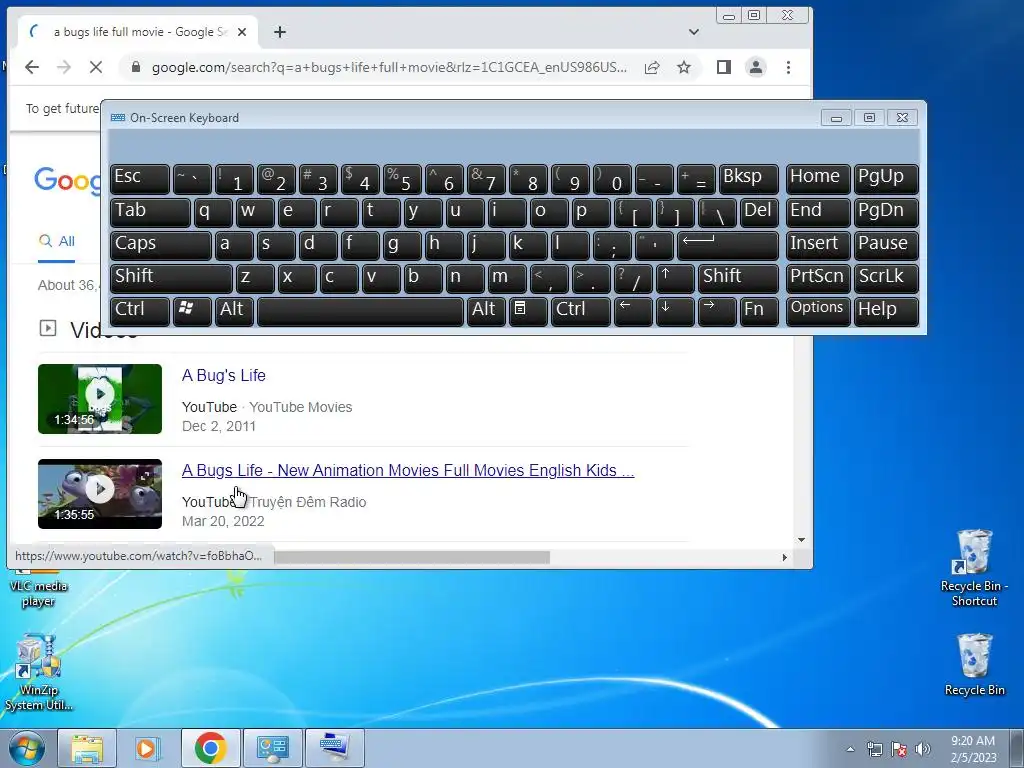Click the Enter arrow key on keyboard
This screenshot has width=1024, height=768.
point(728,246)
